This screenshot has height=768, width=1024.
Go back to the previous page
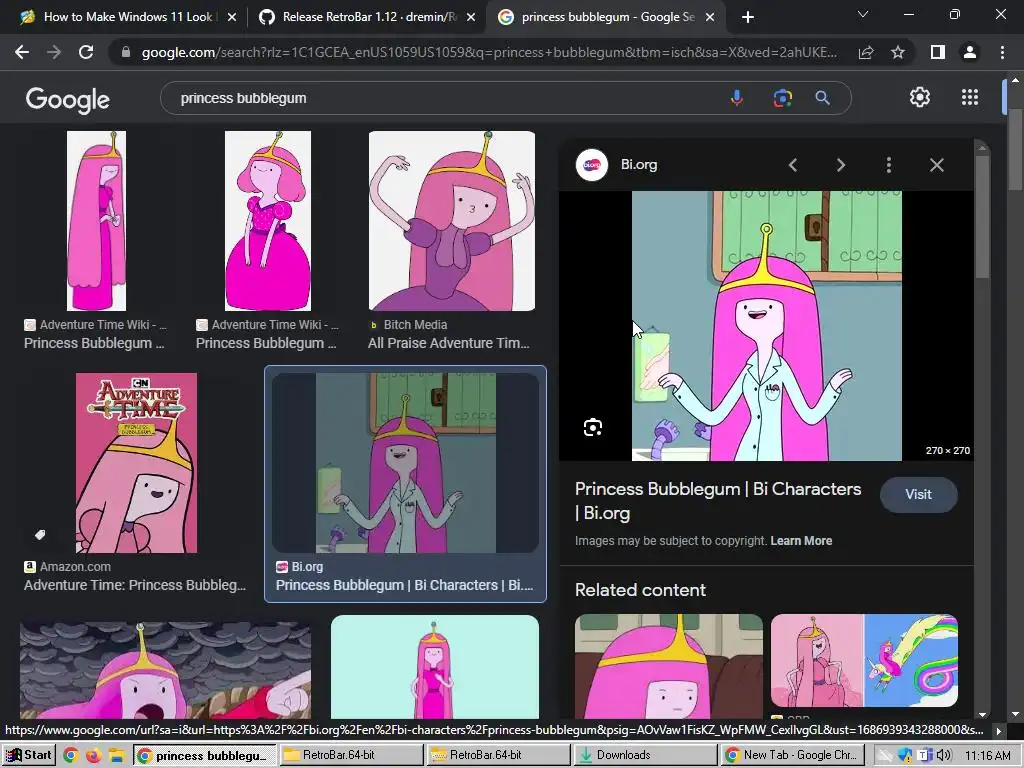pyautogui.click(x=22, y=52)
